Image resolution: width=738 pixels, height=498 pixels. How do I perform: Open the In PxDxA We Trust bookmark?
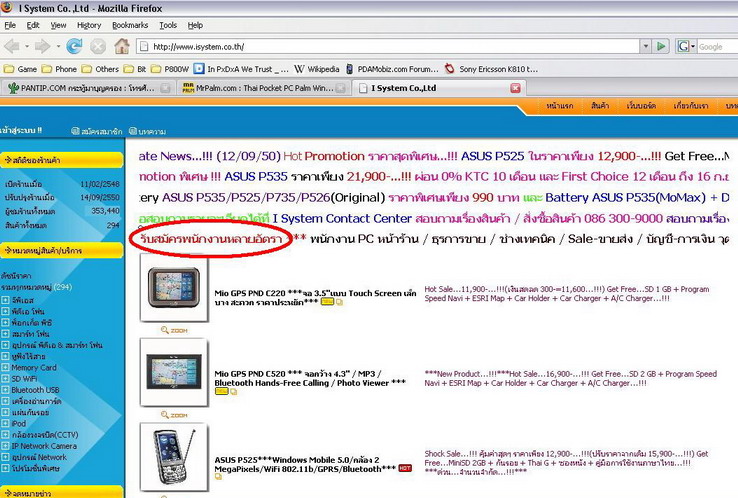[x=241, y=69]
